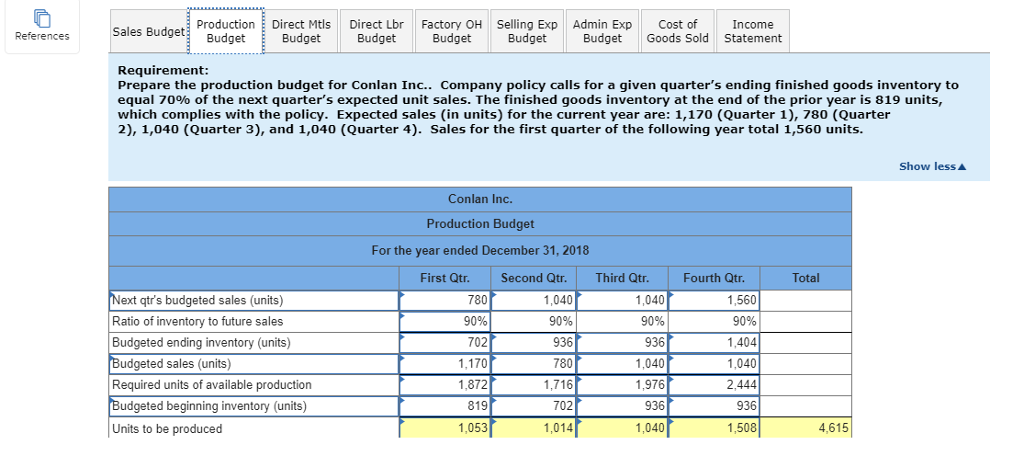Click the First Qtr. column header
The height and width of the screenshot is (456, 1024).
coord(444,278)
